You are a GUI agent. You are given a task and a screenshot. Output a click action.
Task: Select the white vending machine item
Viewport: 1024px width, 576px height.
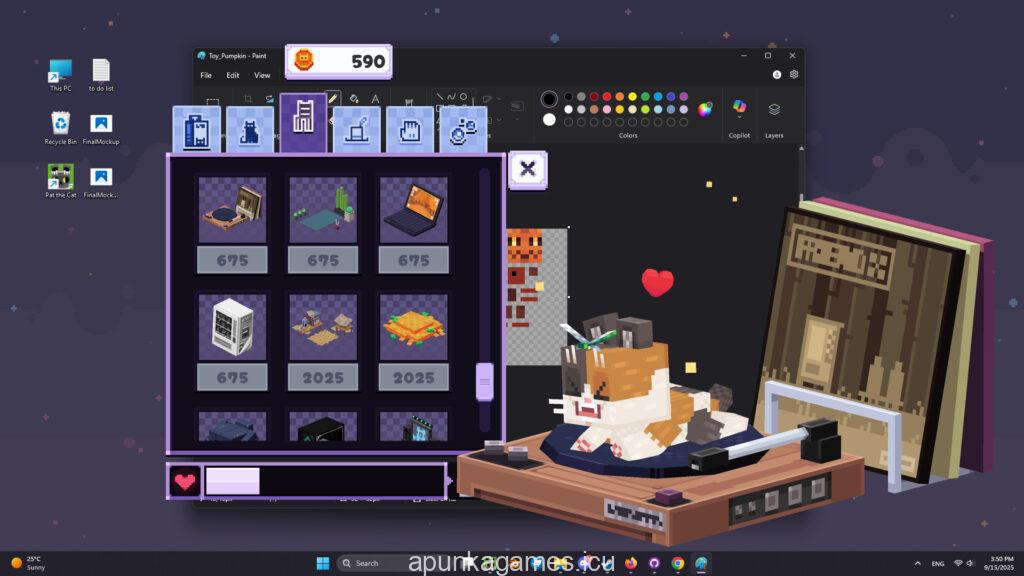coord(232,327)
